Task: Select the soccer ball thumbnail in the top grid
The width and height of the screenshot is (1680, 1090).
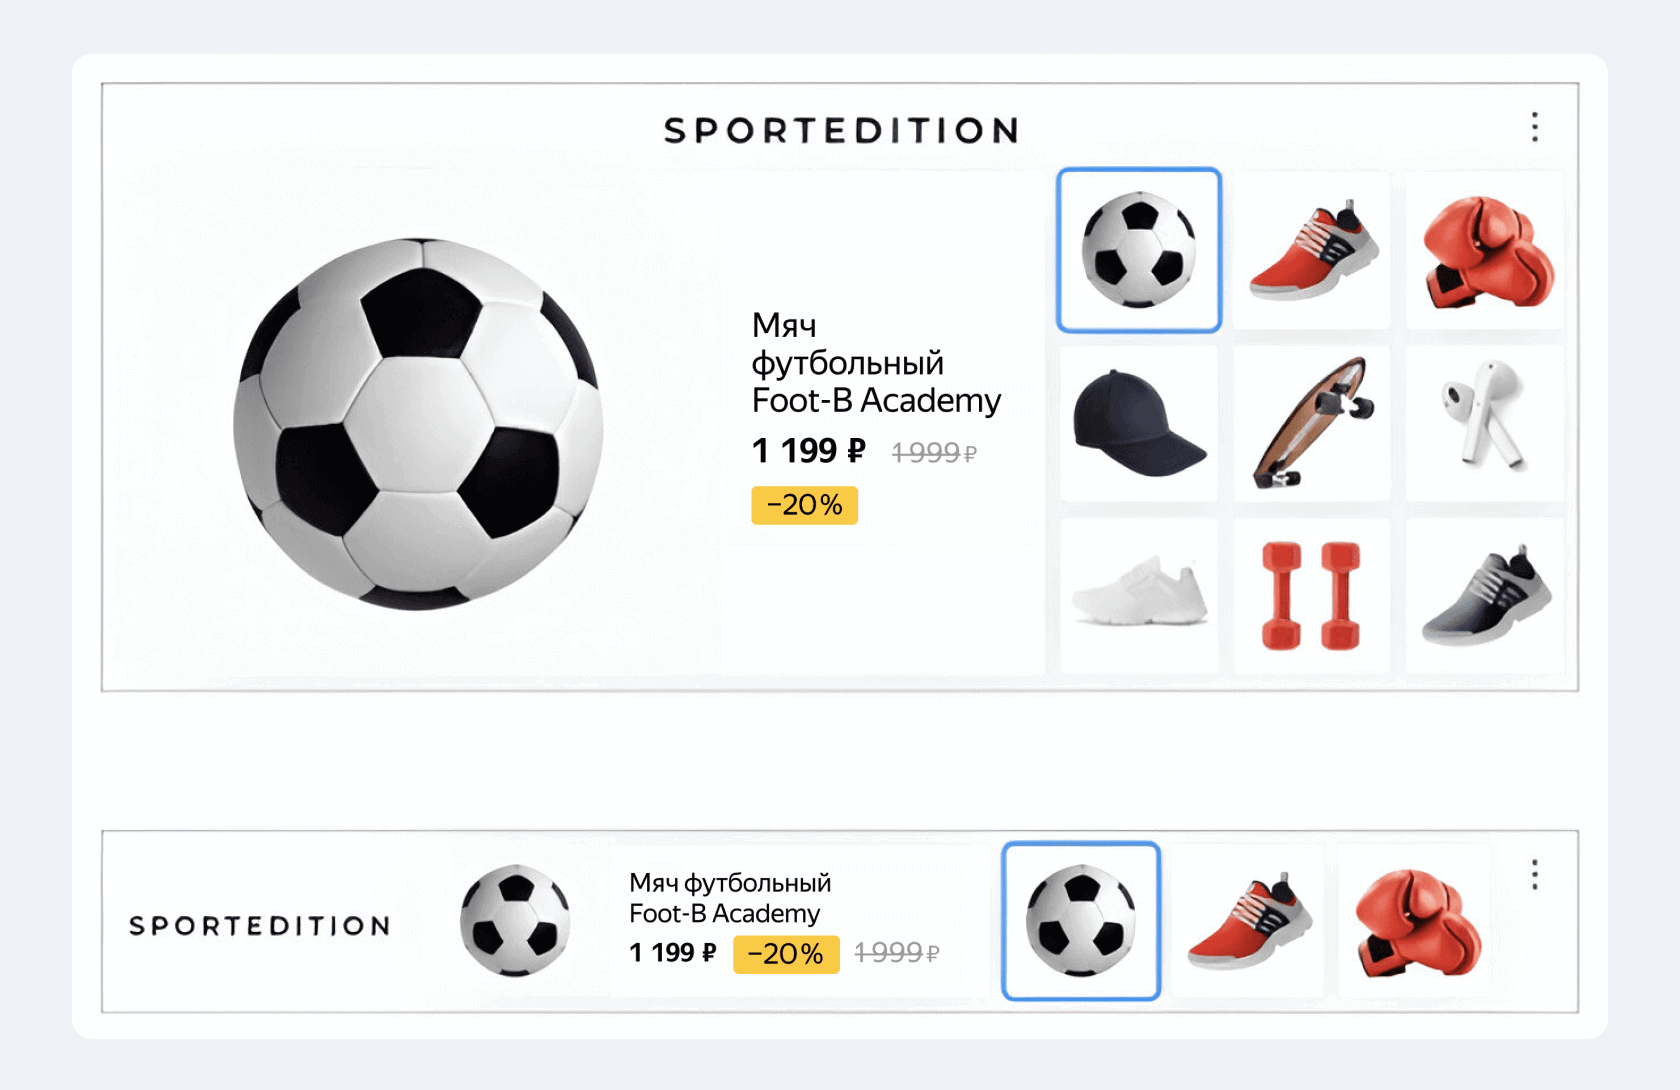Action: [x=1139, y=250]
